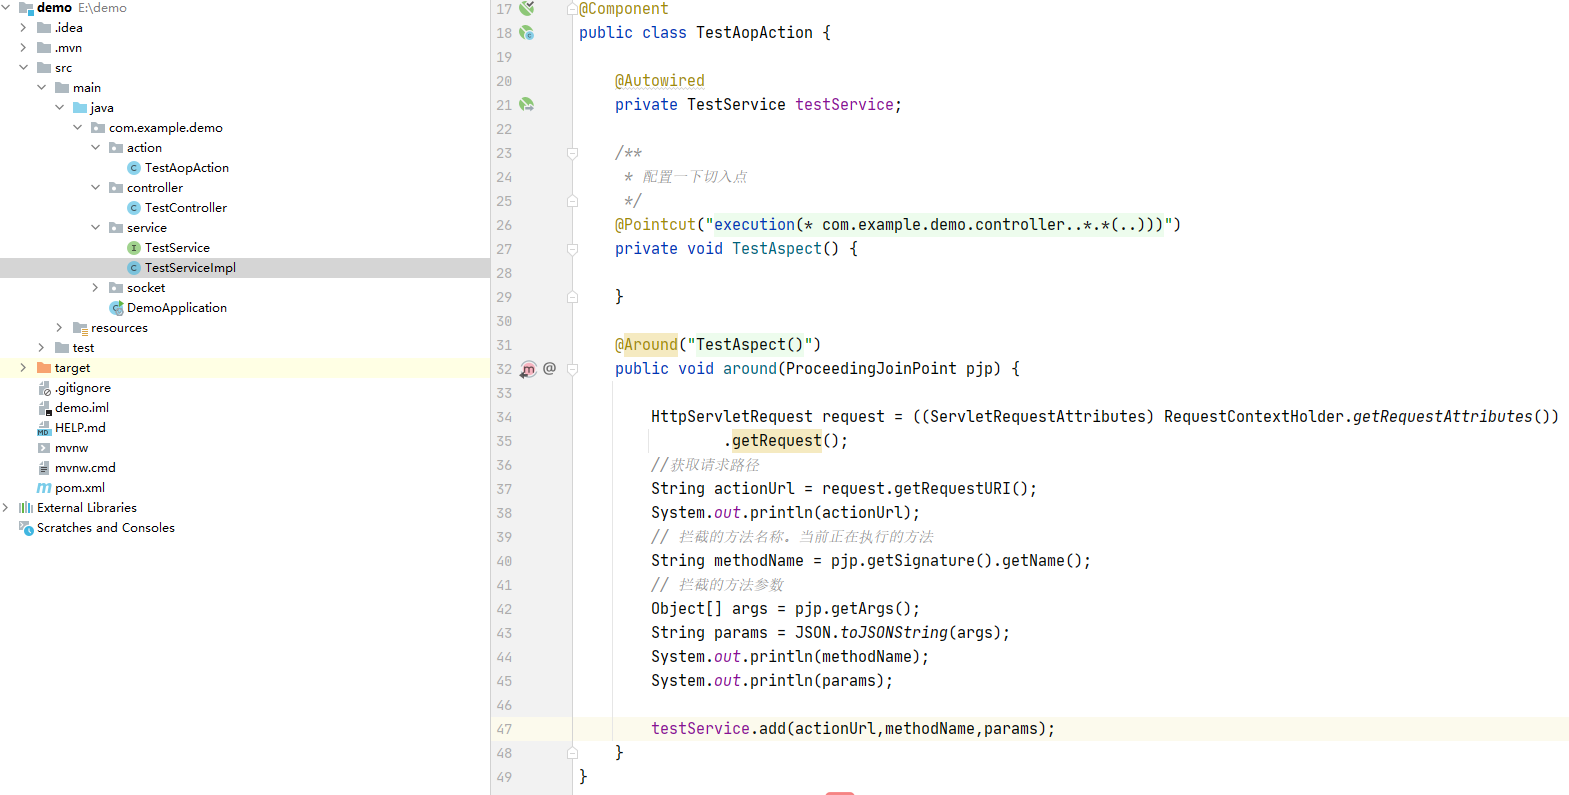Click the HELP.md markdown file icon
The image size is (1569, 795).
(x=44, y=428)
